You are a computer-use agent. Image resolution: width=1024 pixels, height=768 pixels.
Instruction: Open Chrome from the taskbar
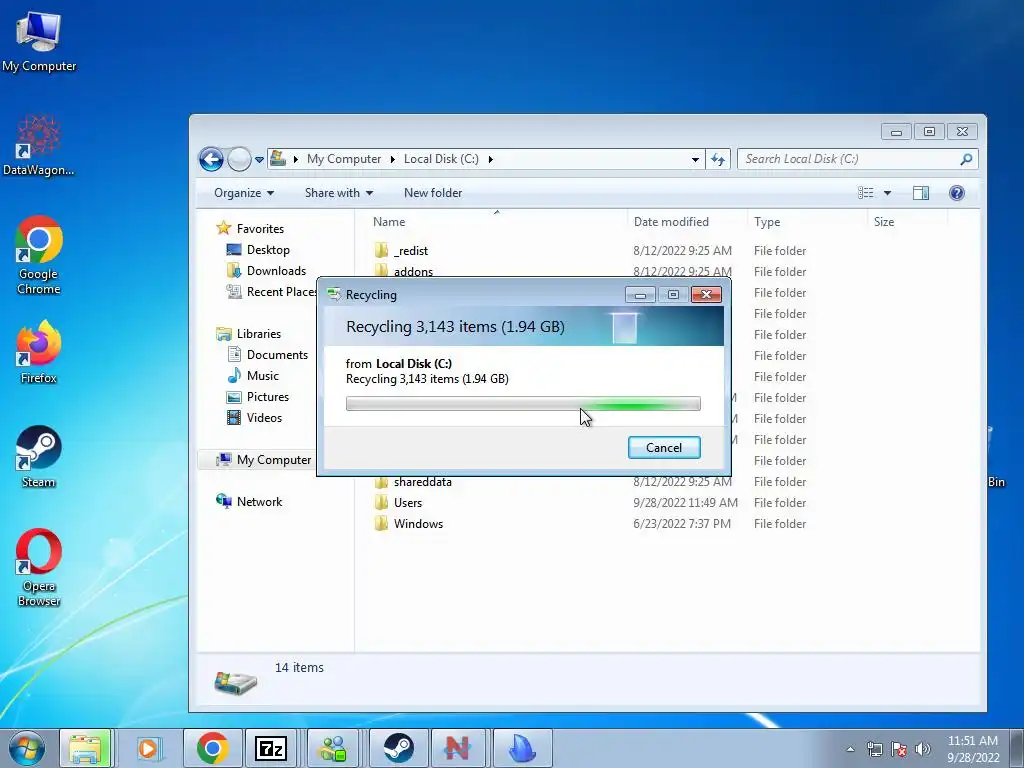[x=212, y=748]
